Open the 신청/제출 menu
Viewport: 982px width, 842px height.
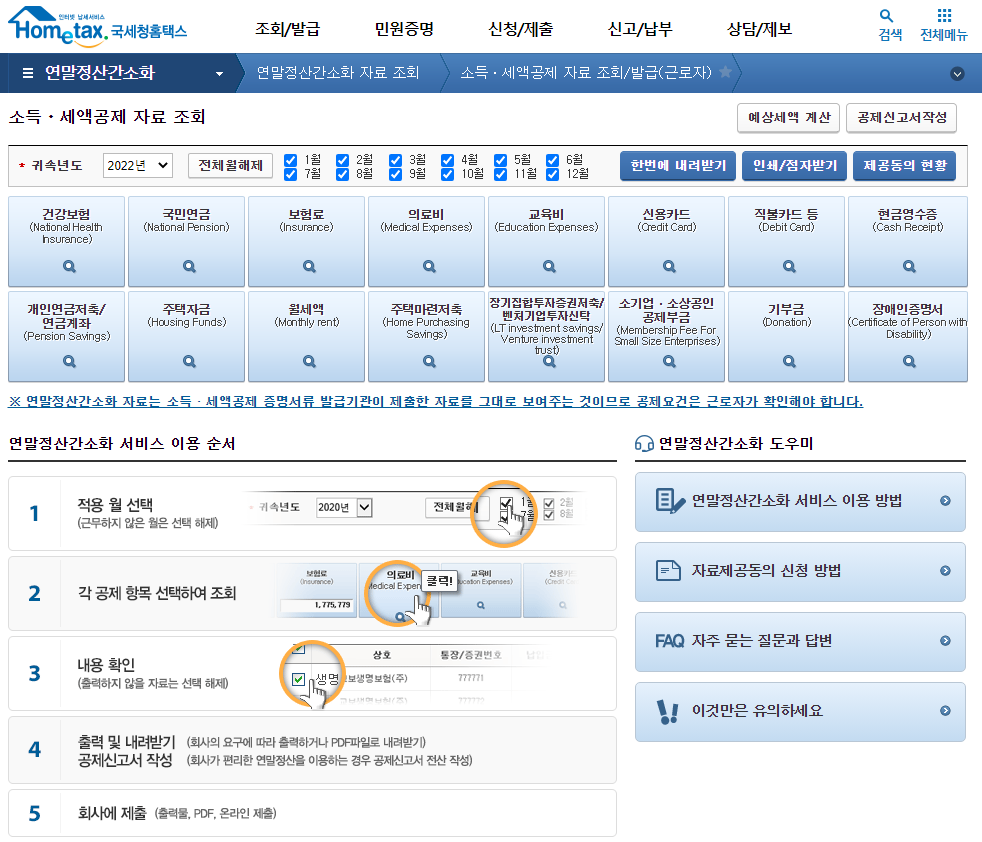tap(521, 29)
